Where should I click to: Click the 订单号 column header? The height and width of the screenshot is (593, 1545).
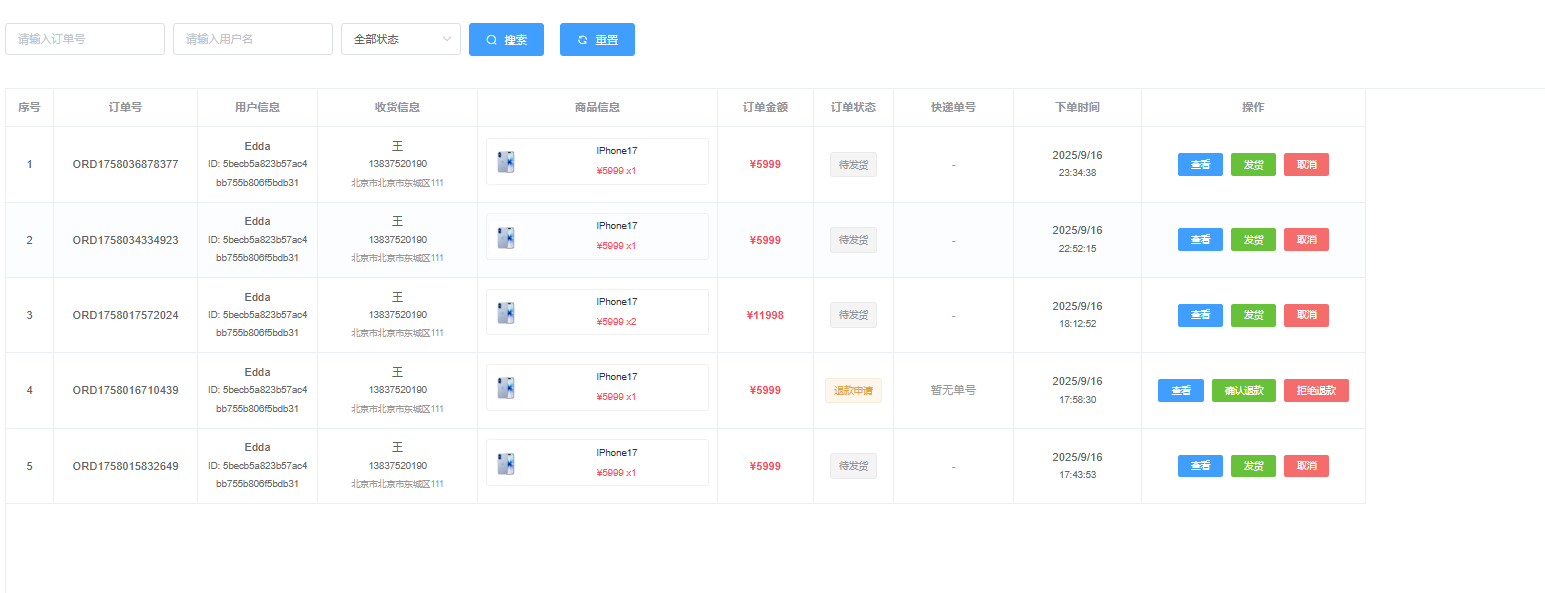pyautogui.click(x=125, y=107)
